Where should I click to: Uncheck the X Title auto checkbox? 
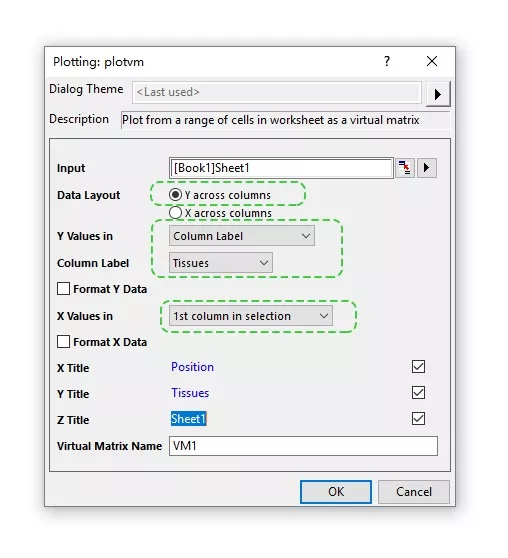[x=418, y=367]
